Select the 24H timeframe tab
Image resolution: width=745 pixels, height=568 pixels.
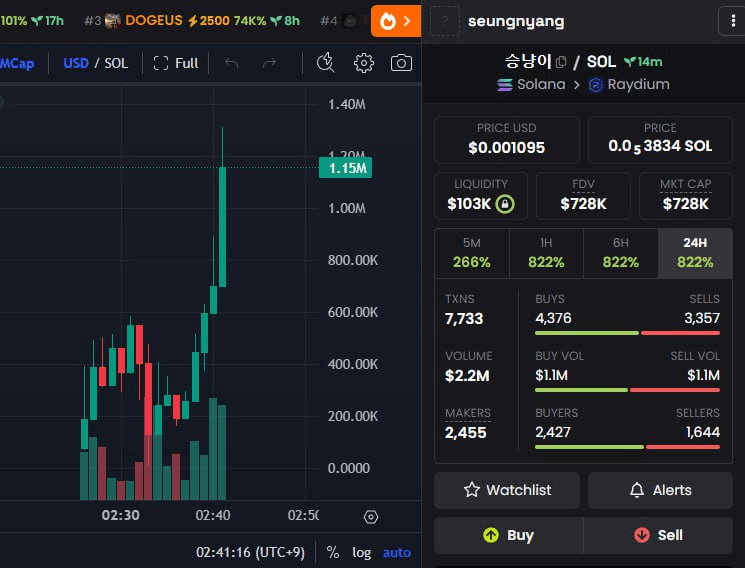click(x=695, y=253)
